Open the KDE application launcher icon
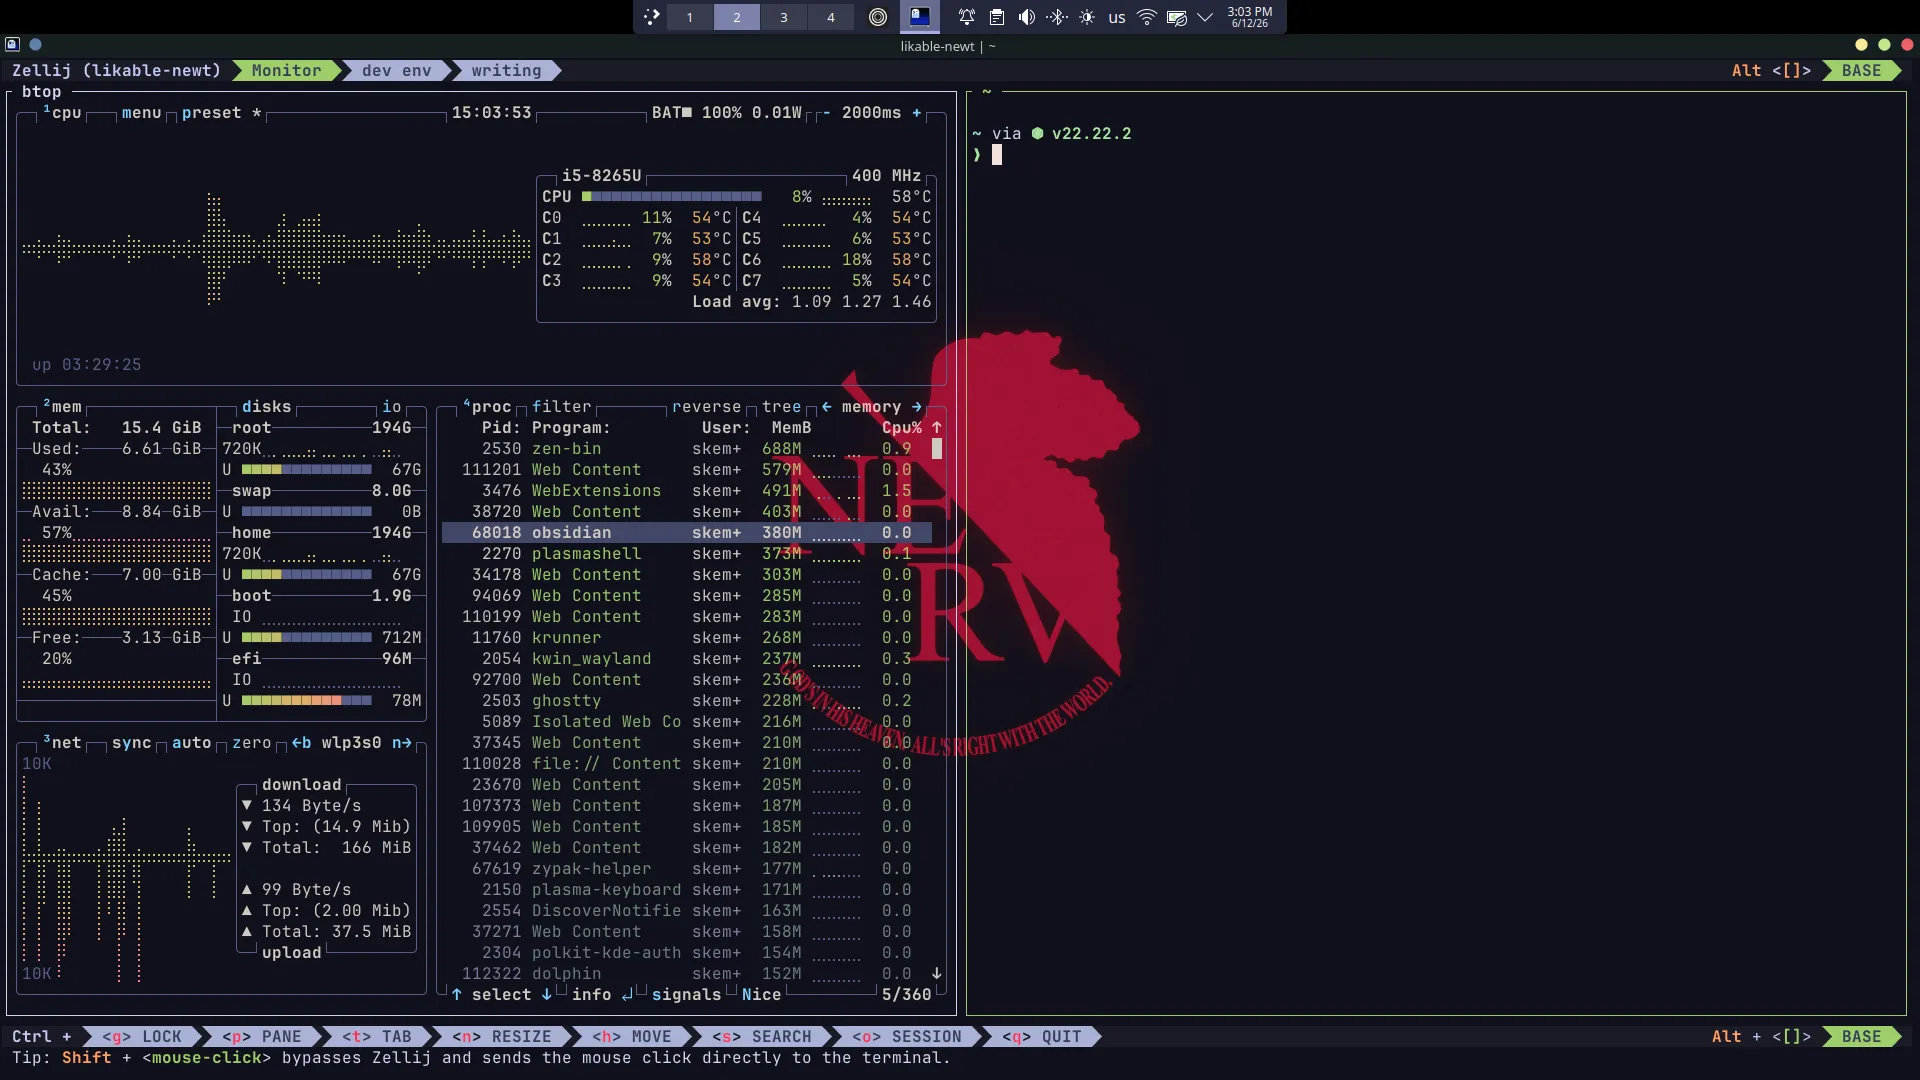 click(651, 17)
